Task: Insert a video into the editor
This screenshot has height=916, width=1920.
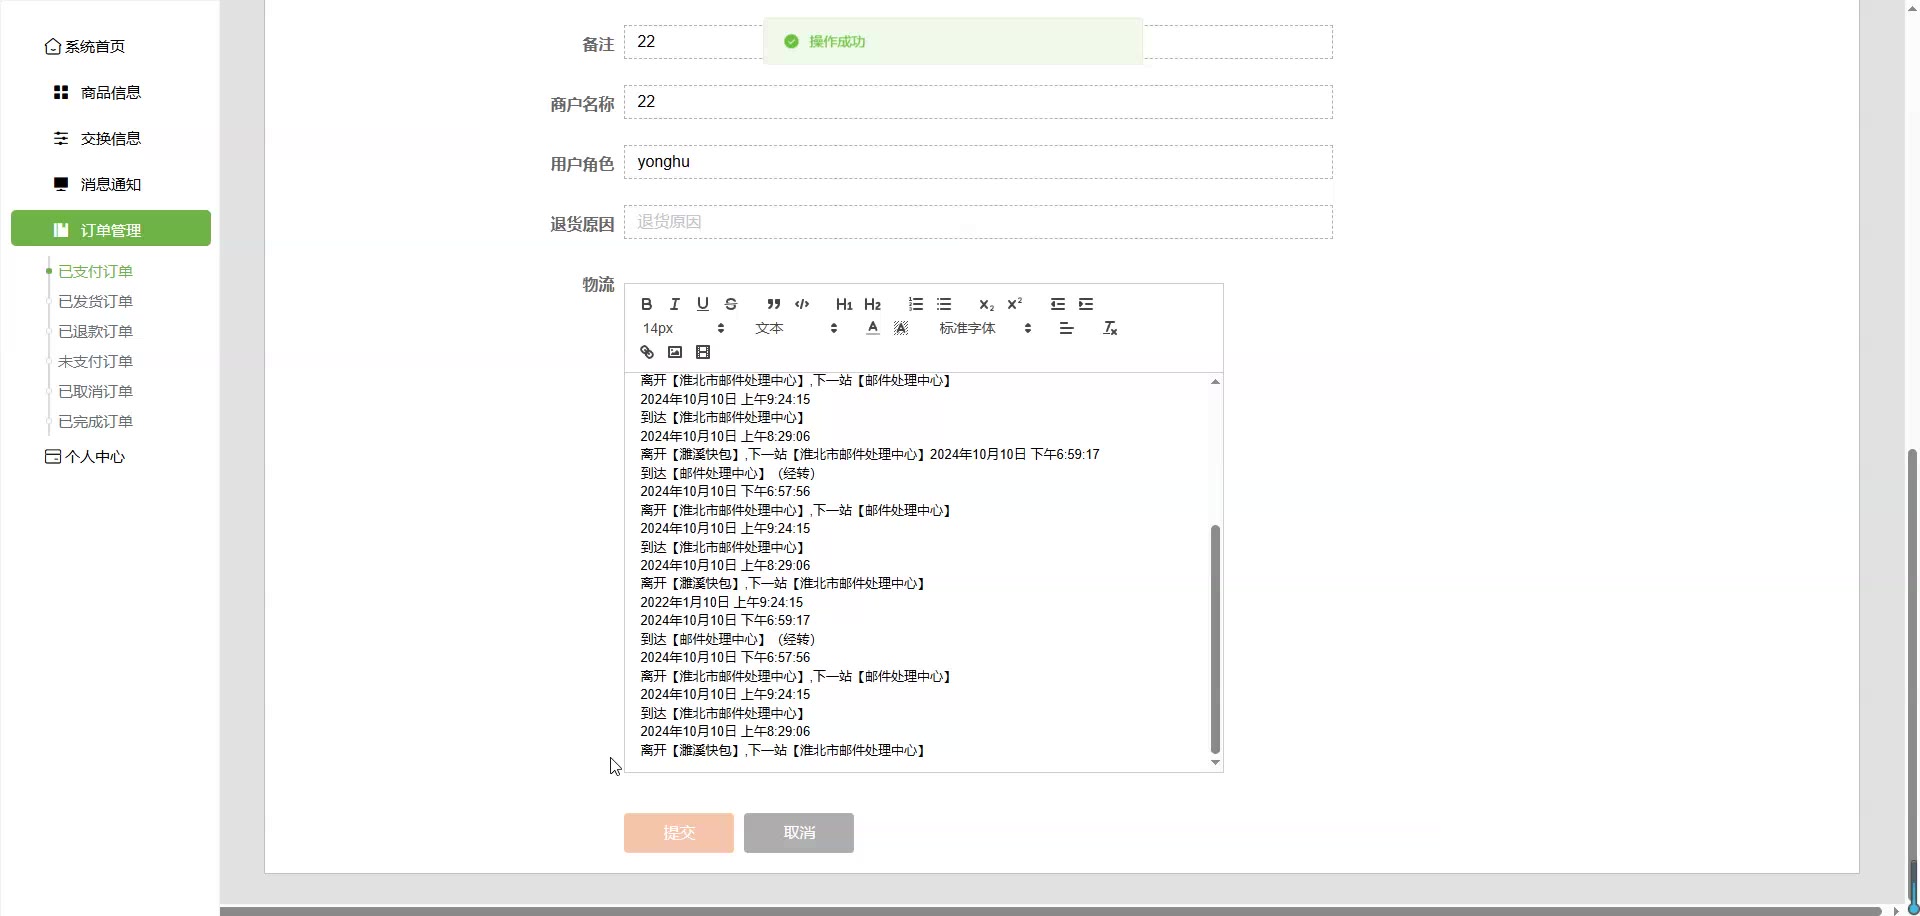Action: [703, 352]
